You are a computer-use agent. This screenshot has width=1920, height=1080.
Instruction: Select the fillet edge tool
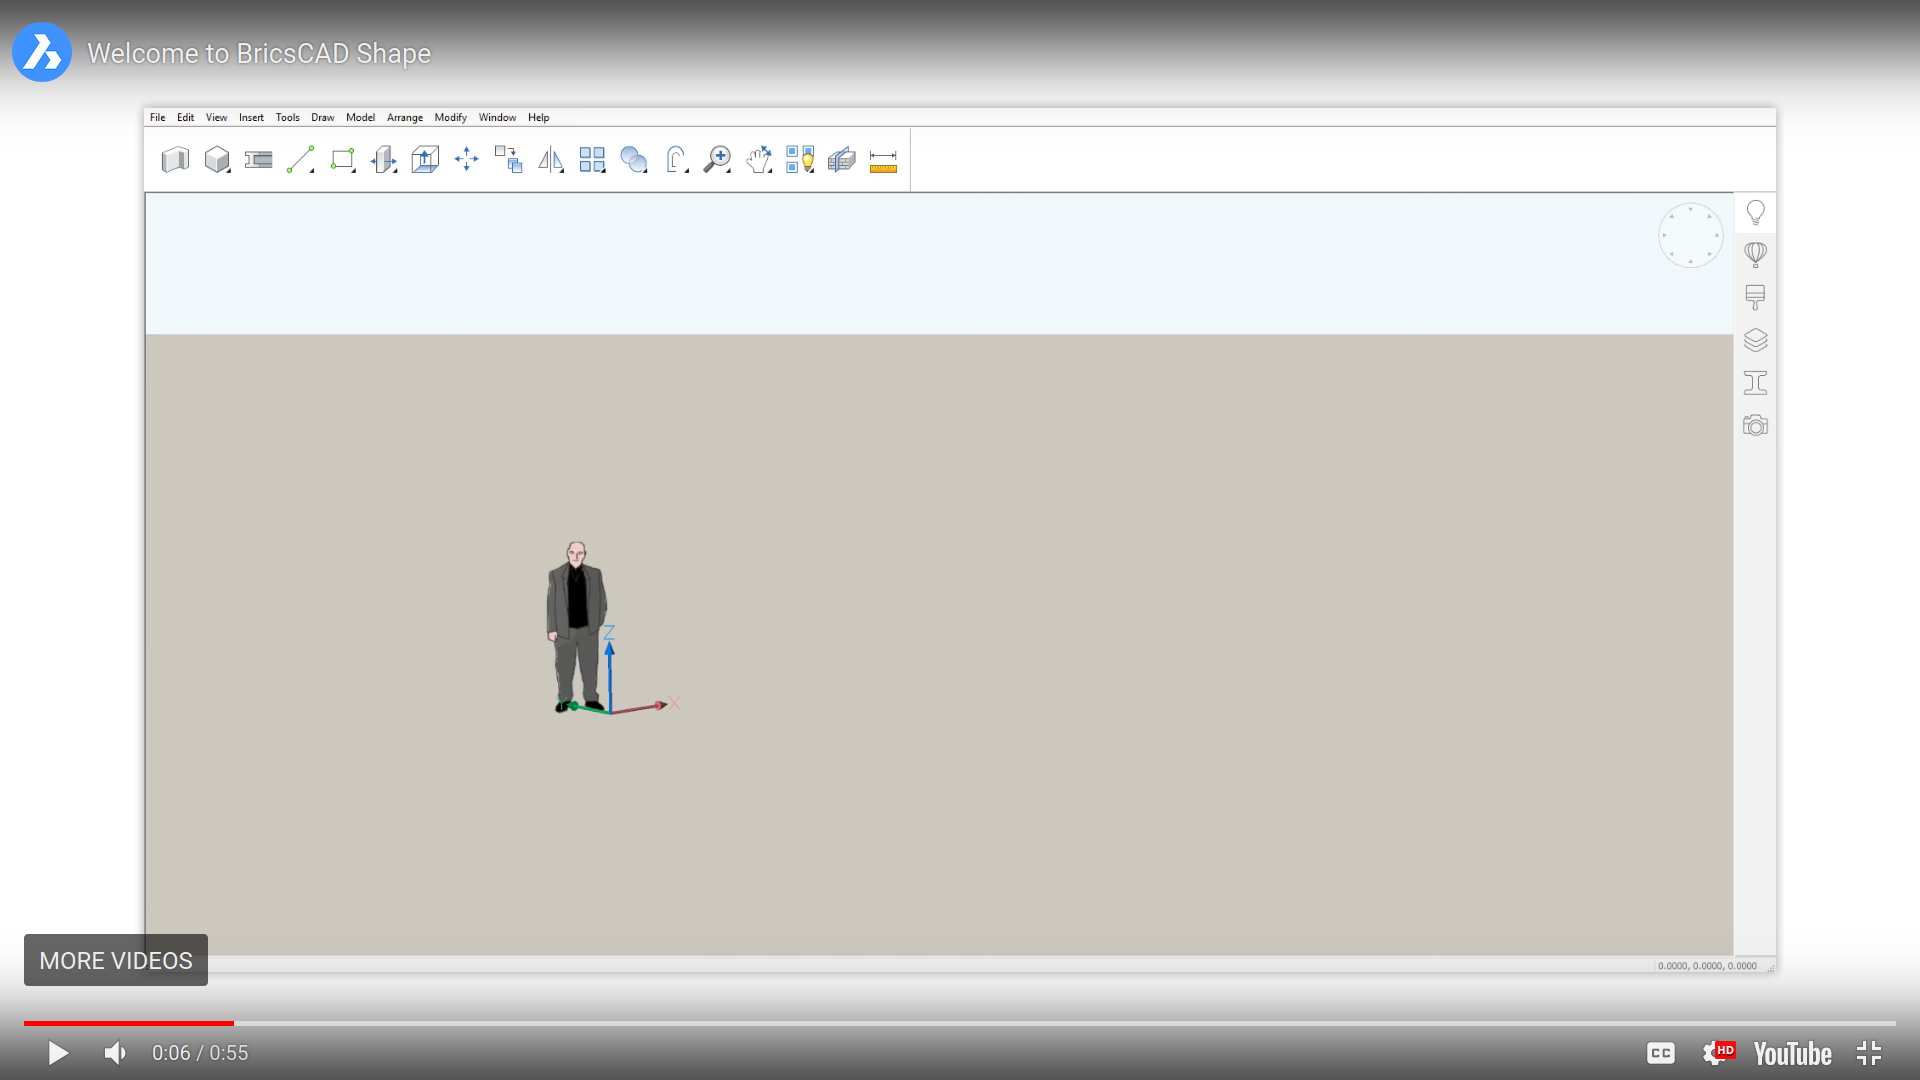click(677, 160)
